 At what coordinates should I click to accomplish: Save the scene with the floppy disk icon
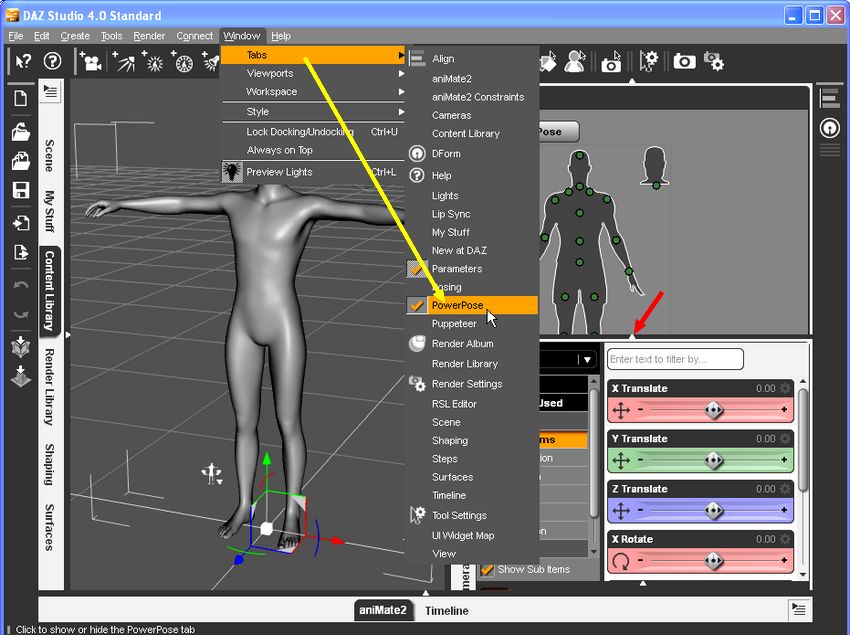21,190
